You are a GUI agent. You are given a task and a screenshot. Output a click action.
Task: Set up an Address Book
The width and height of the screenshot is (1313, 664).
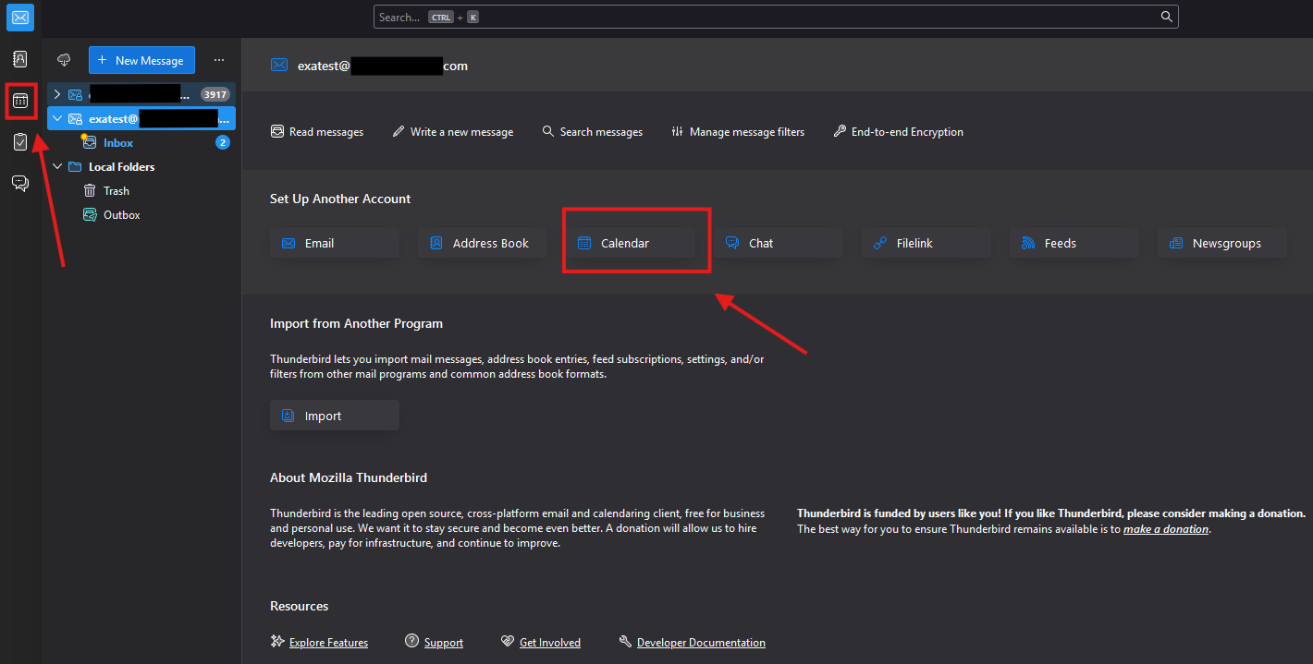(x=482, y=243)
